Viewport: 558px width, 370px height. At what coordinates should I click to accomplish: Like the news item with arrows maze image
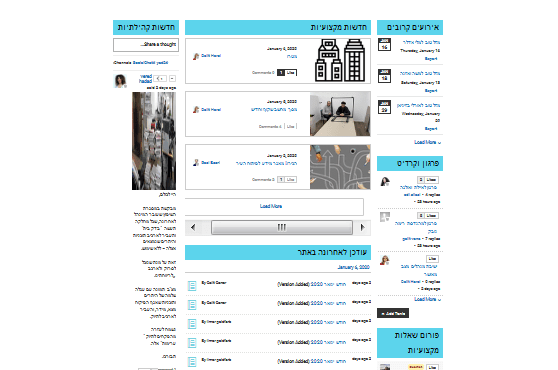coord(291,180)
